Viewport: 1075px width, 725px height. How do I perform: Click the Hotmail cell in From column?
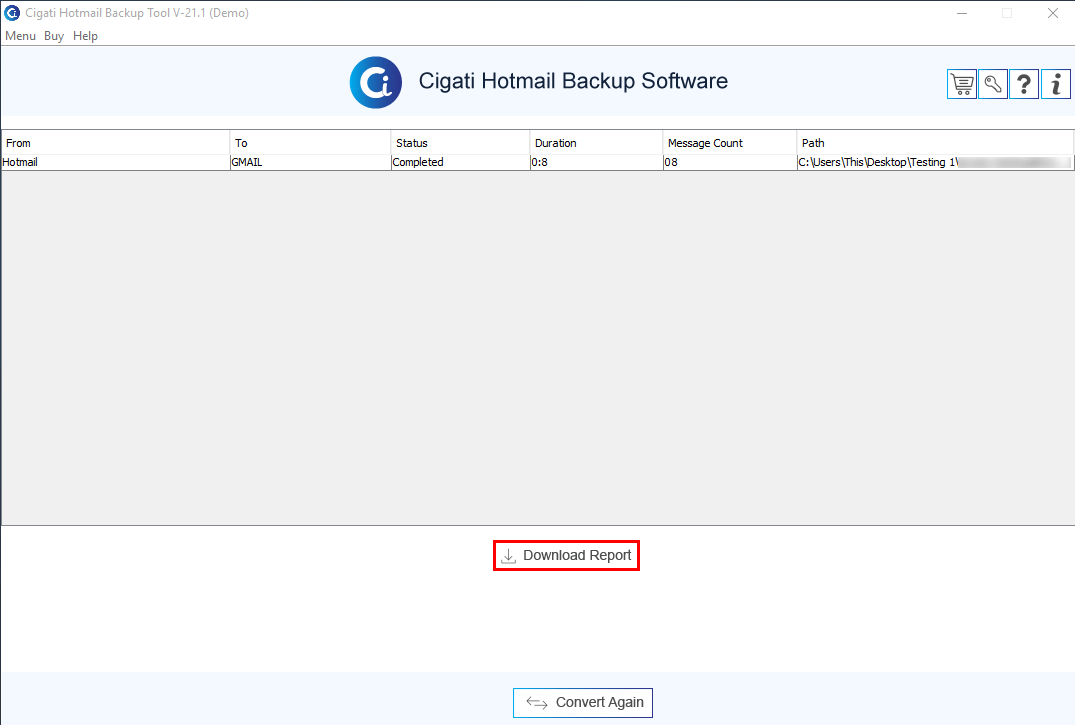coord(116,163)
